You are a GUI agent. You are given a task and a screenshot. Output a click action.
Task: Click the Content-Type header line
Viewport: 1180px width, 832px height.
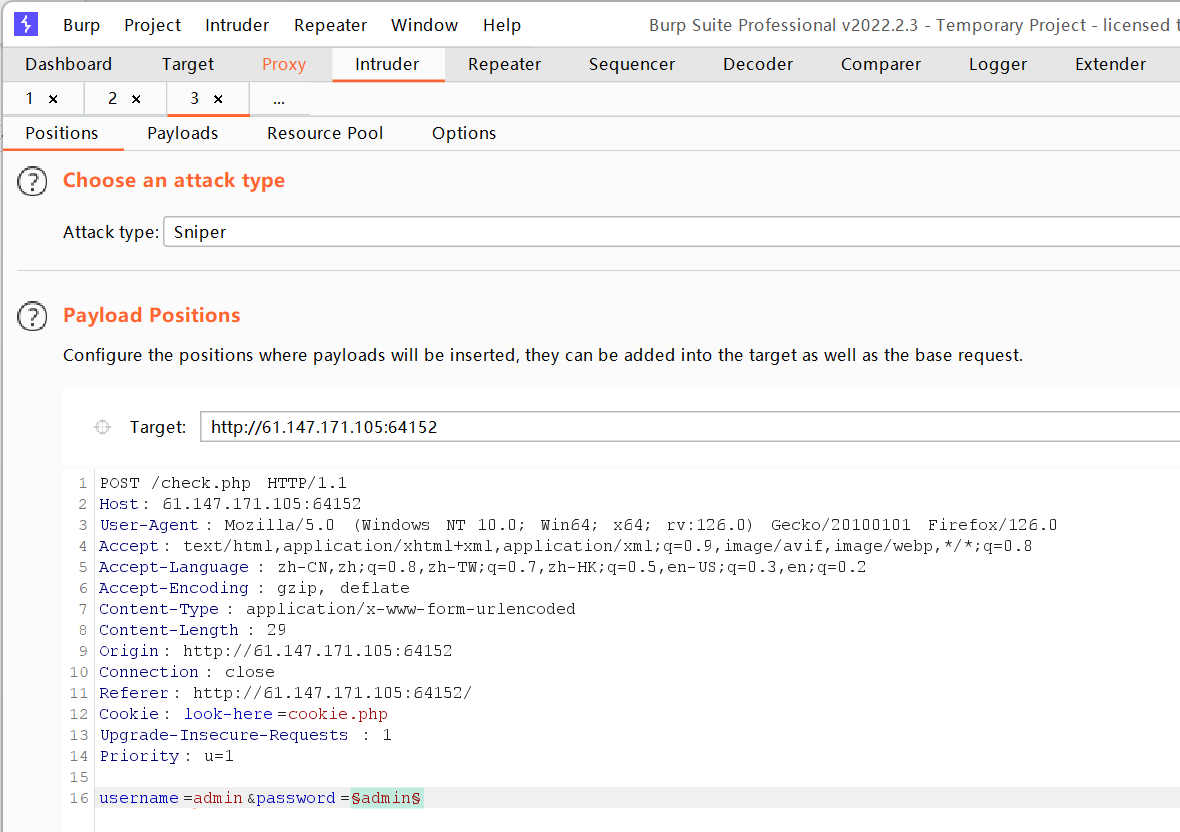click(x=337, y=609)
